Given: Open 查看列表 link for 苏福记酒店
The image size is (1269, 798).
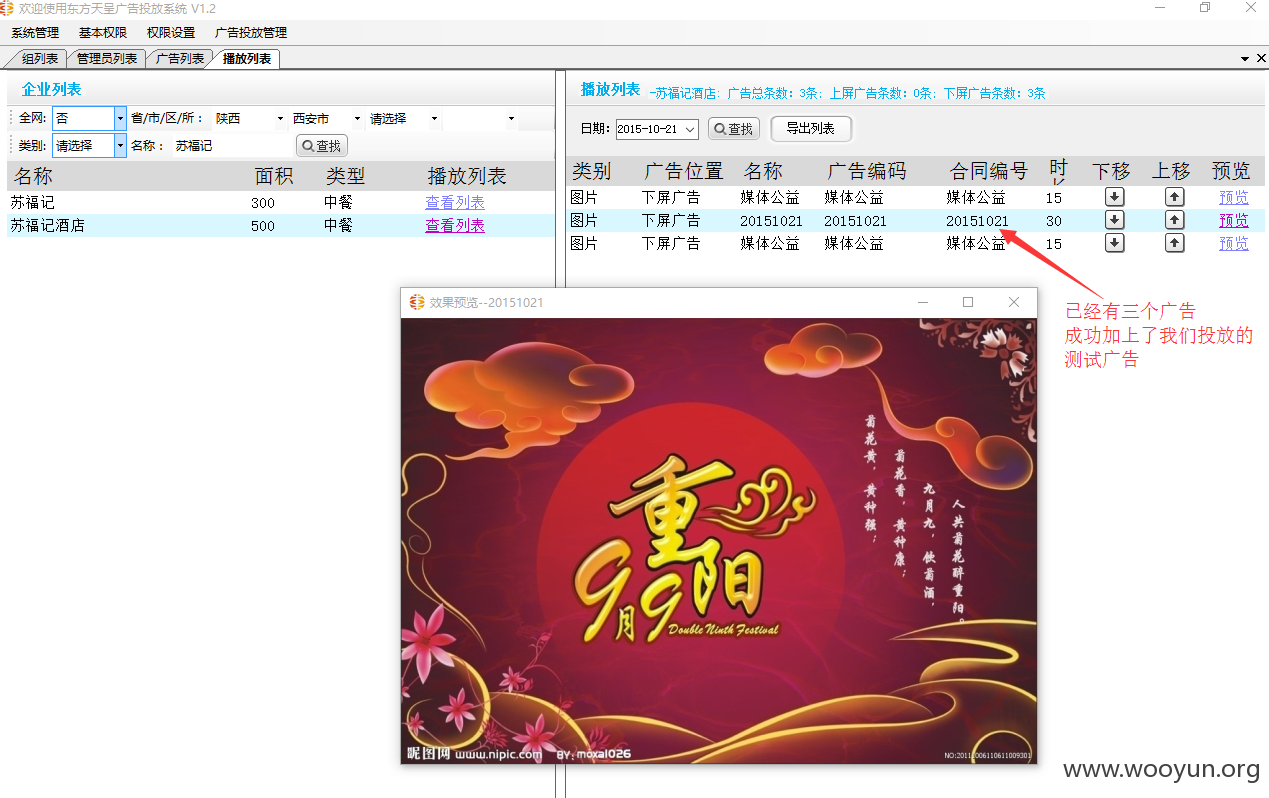Looking at the screenshot, I should point(455,226).
